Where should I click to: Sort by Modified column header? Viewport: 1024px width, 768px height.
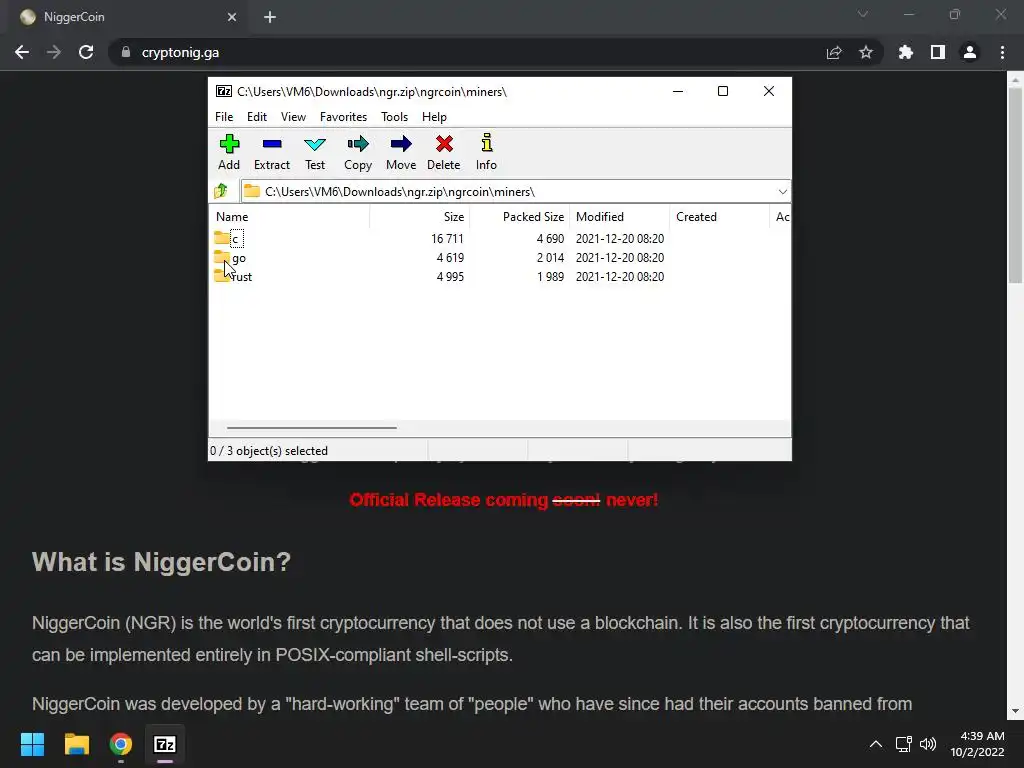(619, 217)
